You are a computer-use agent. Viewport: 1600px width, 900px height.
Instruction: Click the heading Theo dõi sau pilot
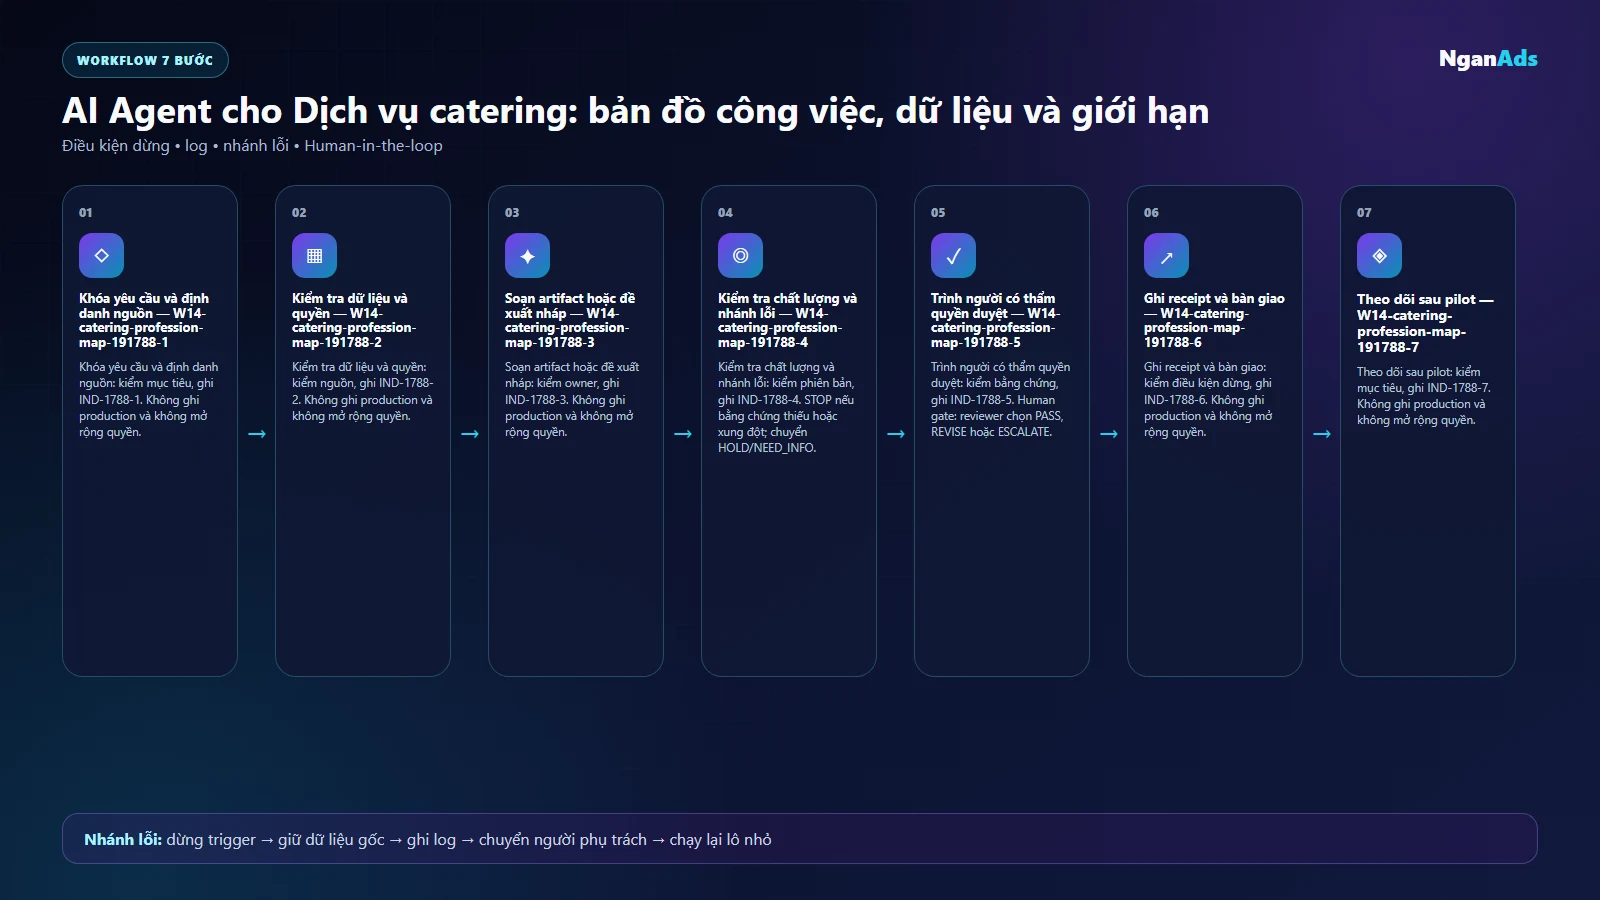pyautogui.click(x=1425, y=323)
